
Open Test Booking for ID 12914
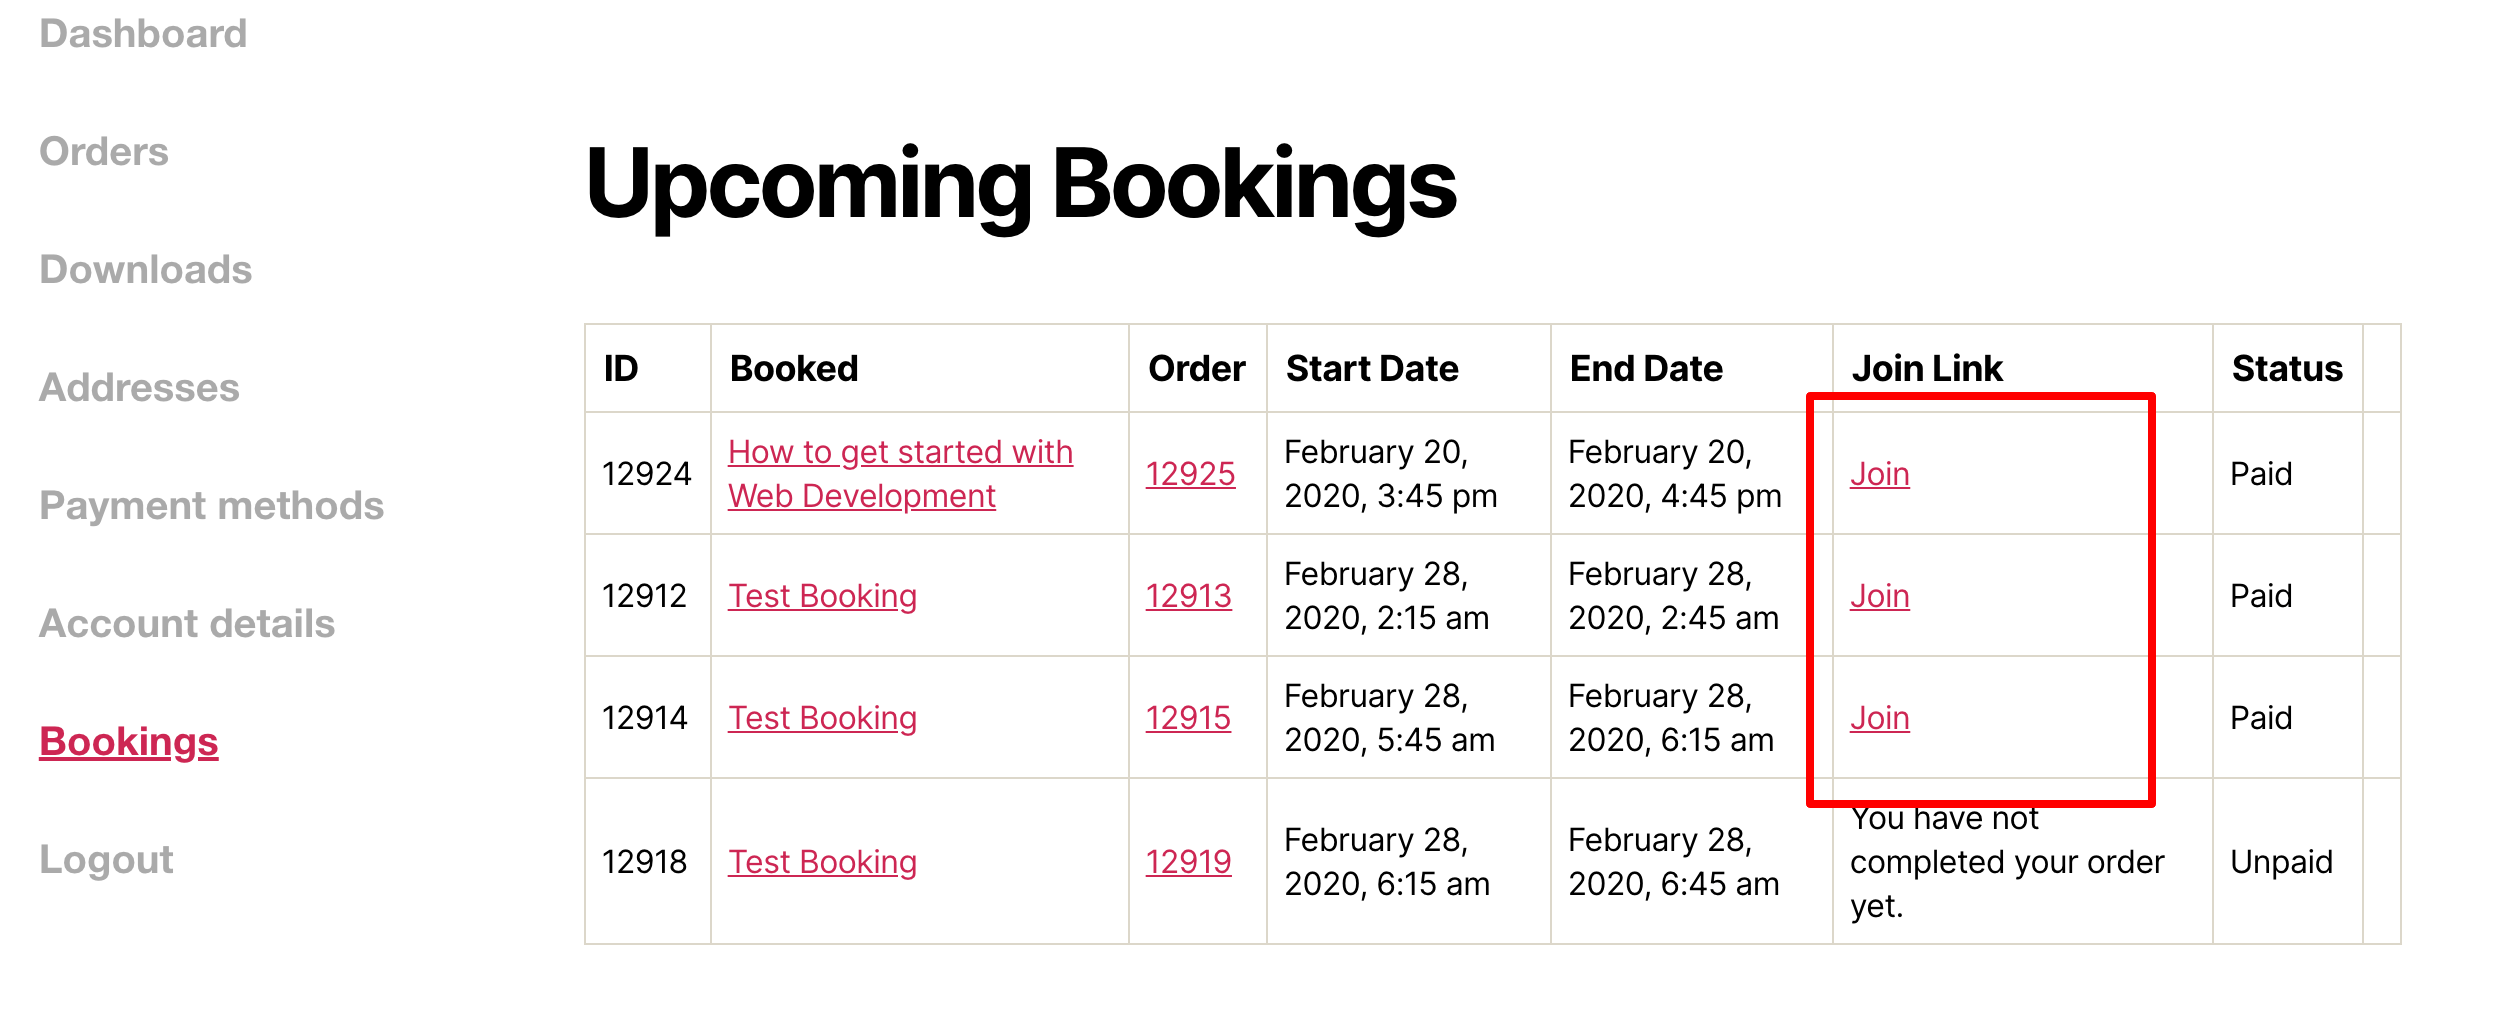(822, 718)
